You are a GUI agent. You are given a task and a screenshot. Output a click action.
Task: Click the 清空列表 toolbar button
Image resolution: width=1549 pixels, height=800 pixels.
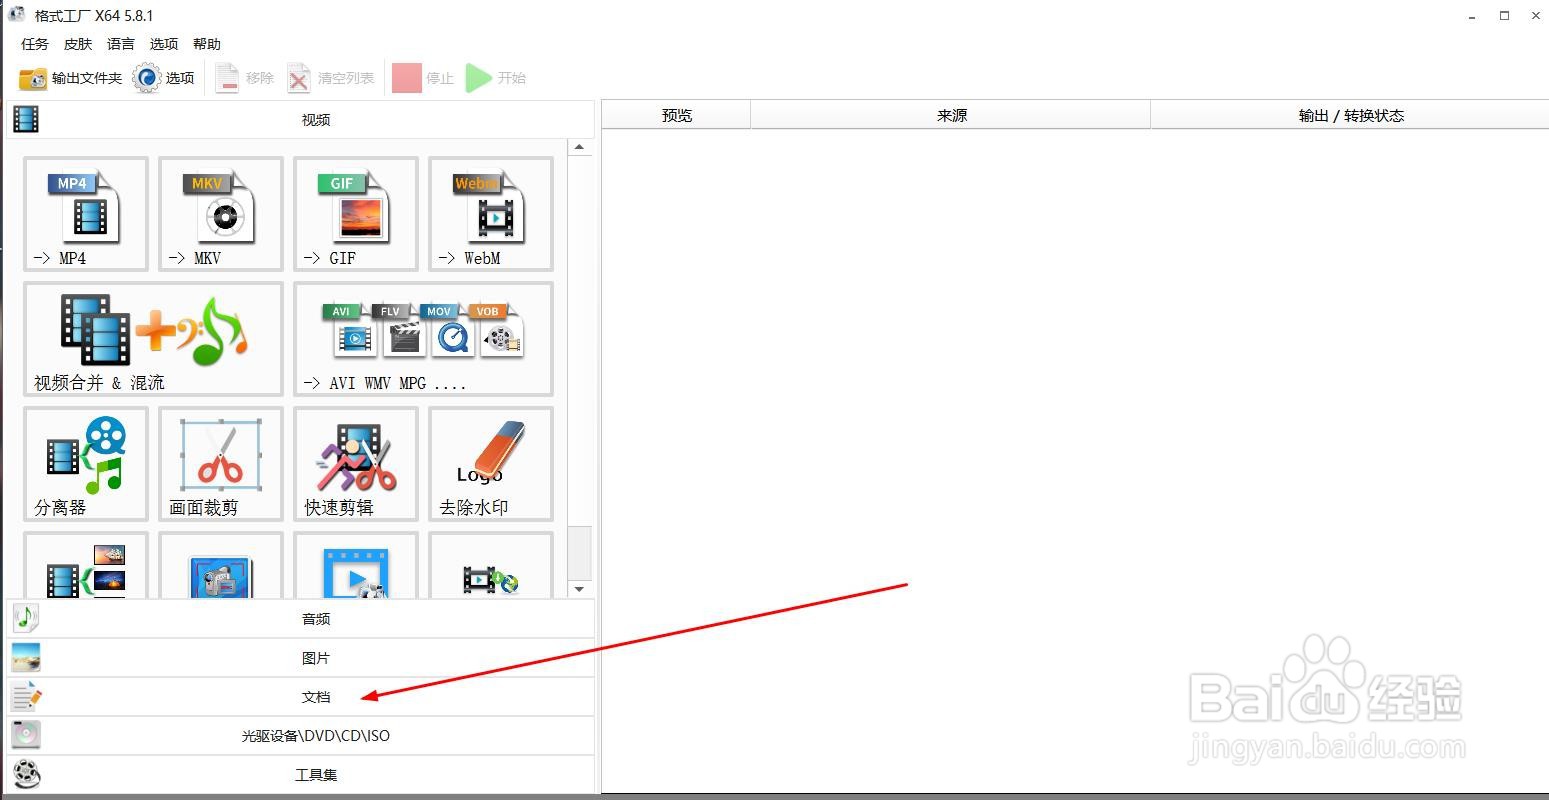[x=331, y=78]
